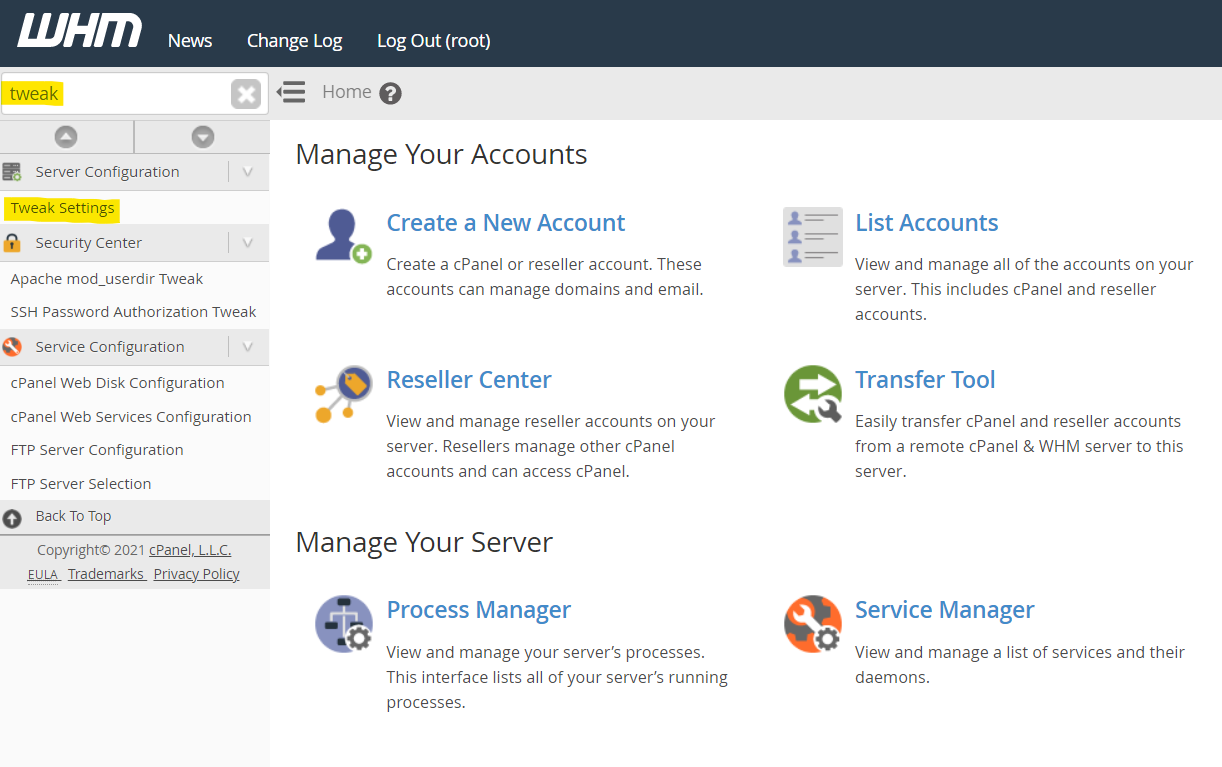This screenshot has height=767, width=1222.
Task: Click the Manage Your Server heading text
Action: coord(424,542)
